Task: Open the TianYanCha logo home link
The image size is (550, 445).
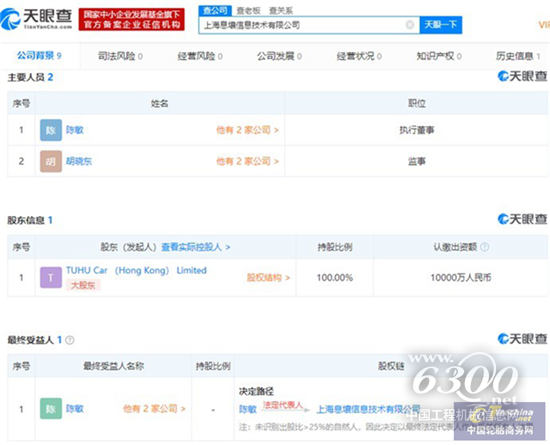Action: pos(36,19)
